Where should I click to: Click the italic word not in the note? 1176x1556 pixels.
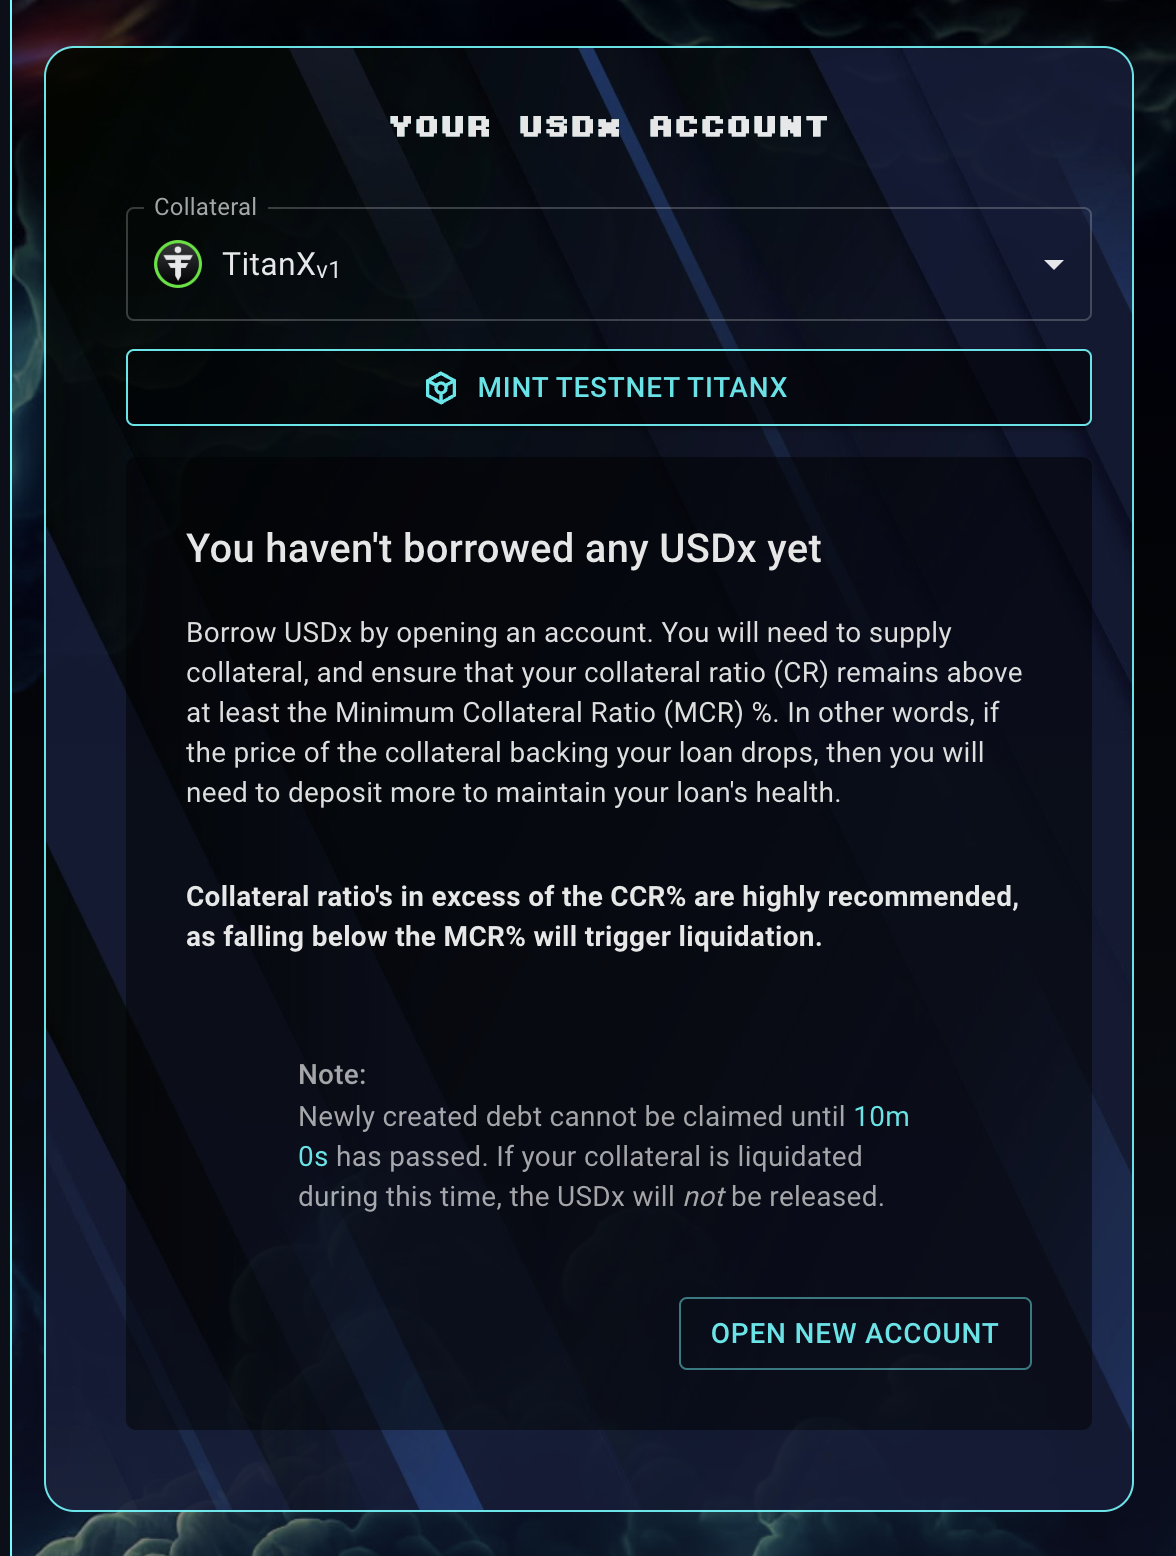click(703, 1196)
